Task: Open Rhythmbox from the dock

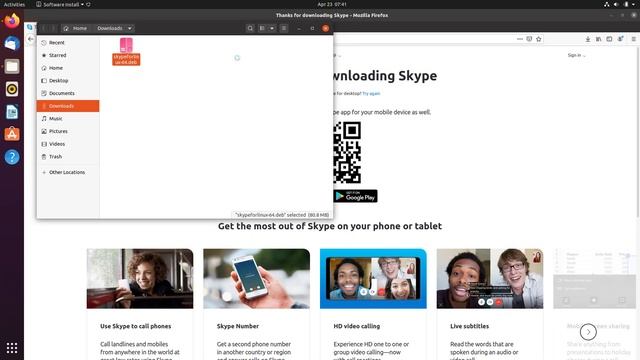Action: pos(12,89)
